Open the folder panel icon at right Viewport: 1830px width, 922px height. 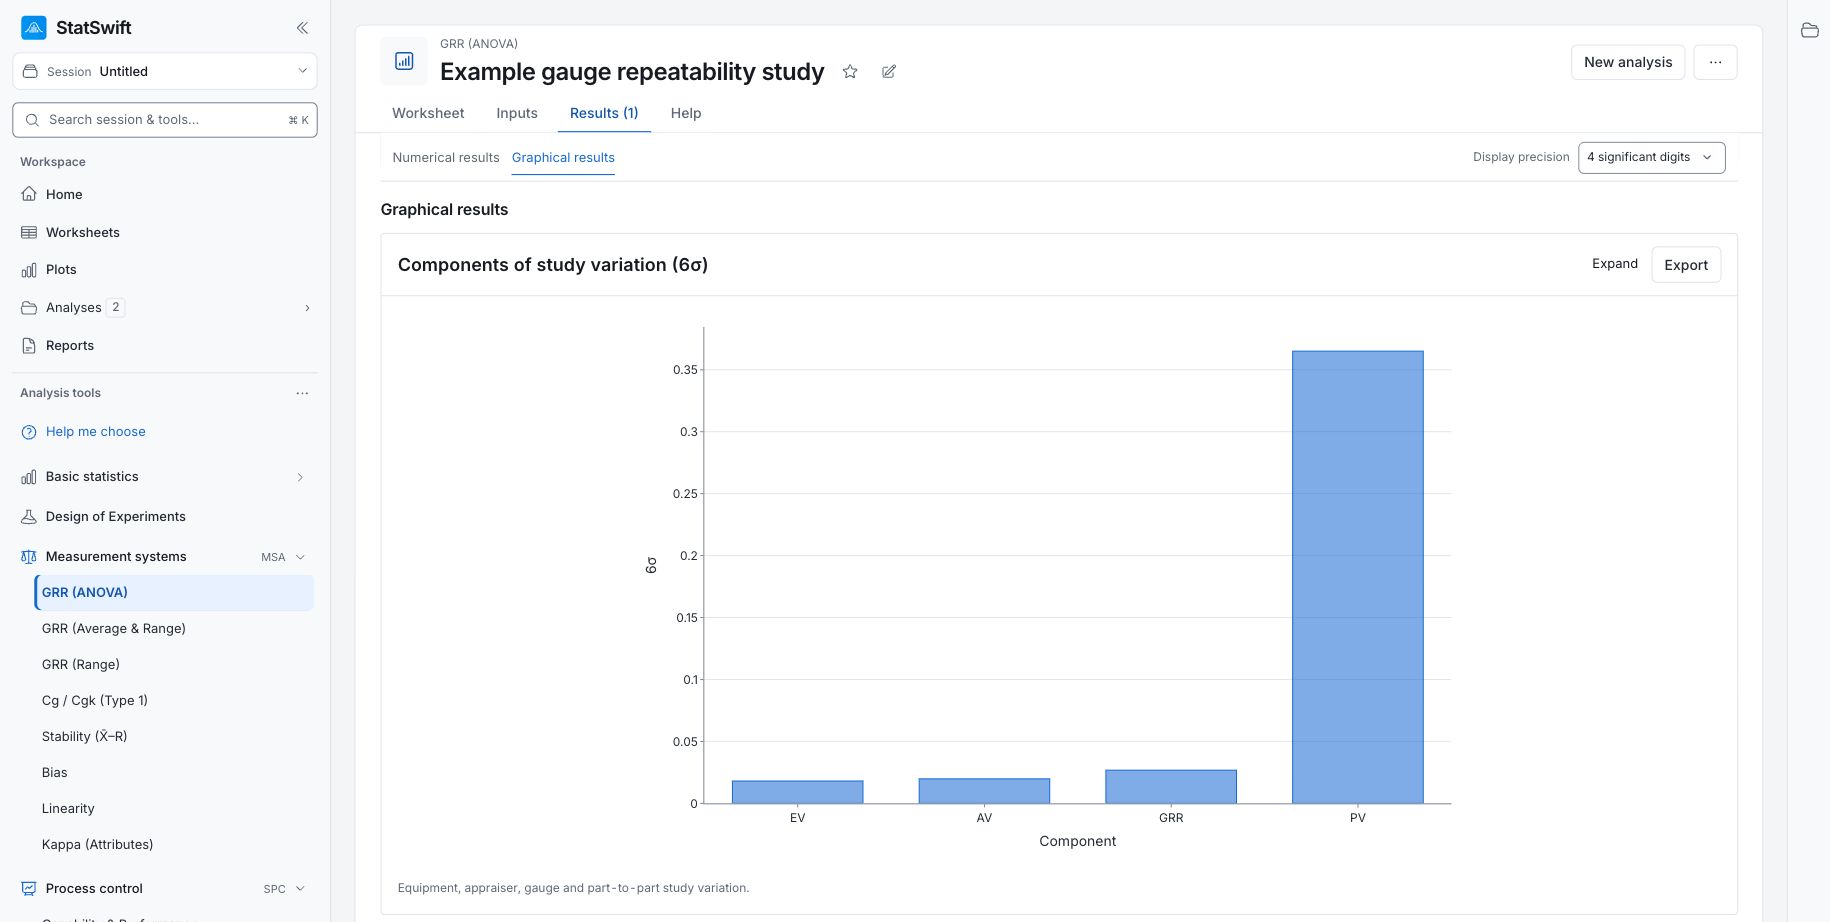(x=1810, y=30)
